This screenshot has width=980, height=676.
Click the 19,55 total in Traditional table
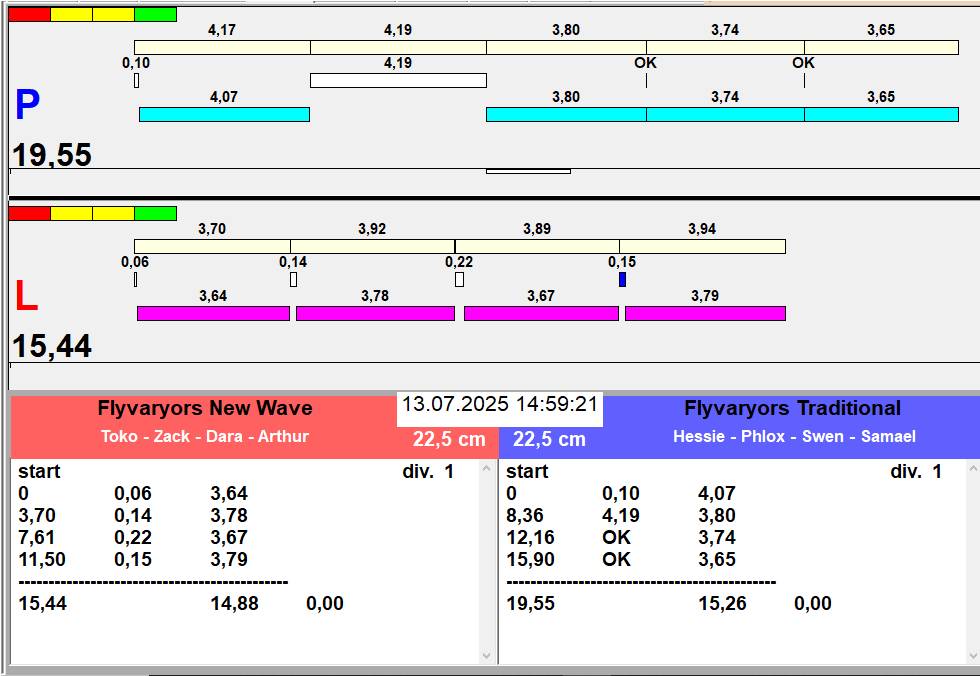point(530,604)
